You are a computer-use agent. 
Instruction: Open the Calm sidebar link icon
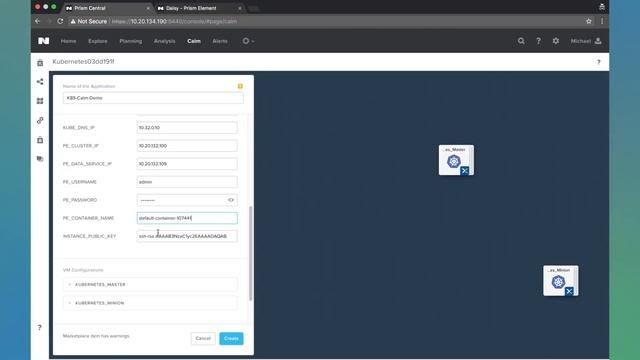tap(40, 120)
